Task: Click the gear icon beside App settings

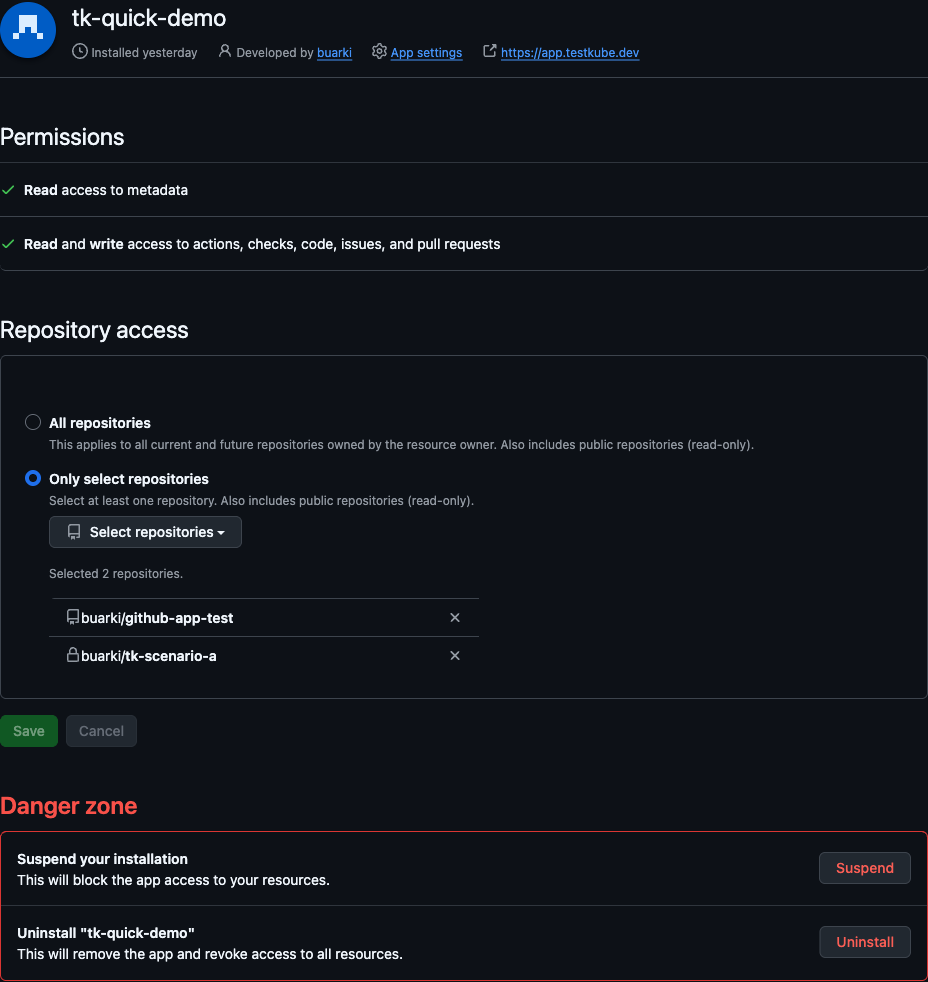Action: coord(379,51)
